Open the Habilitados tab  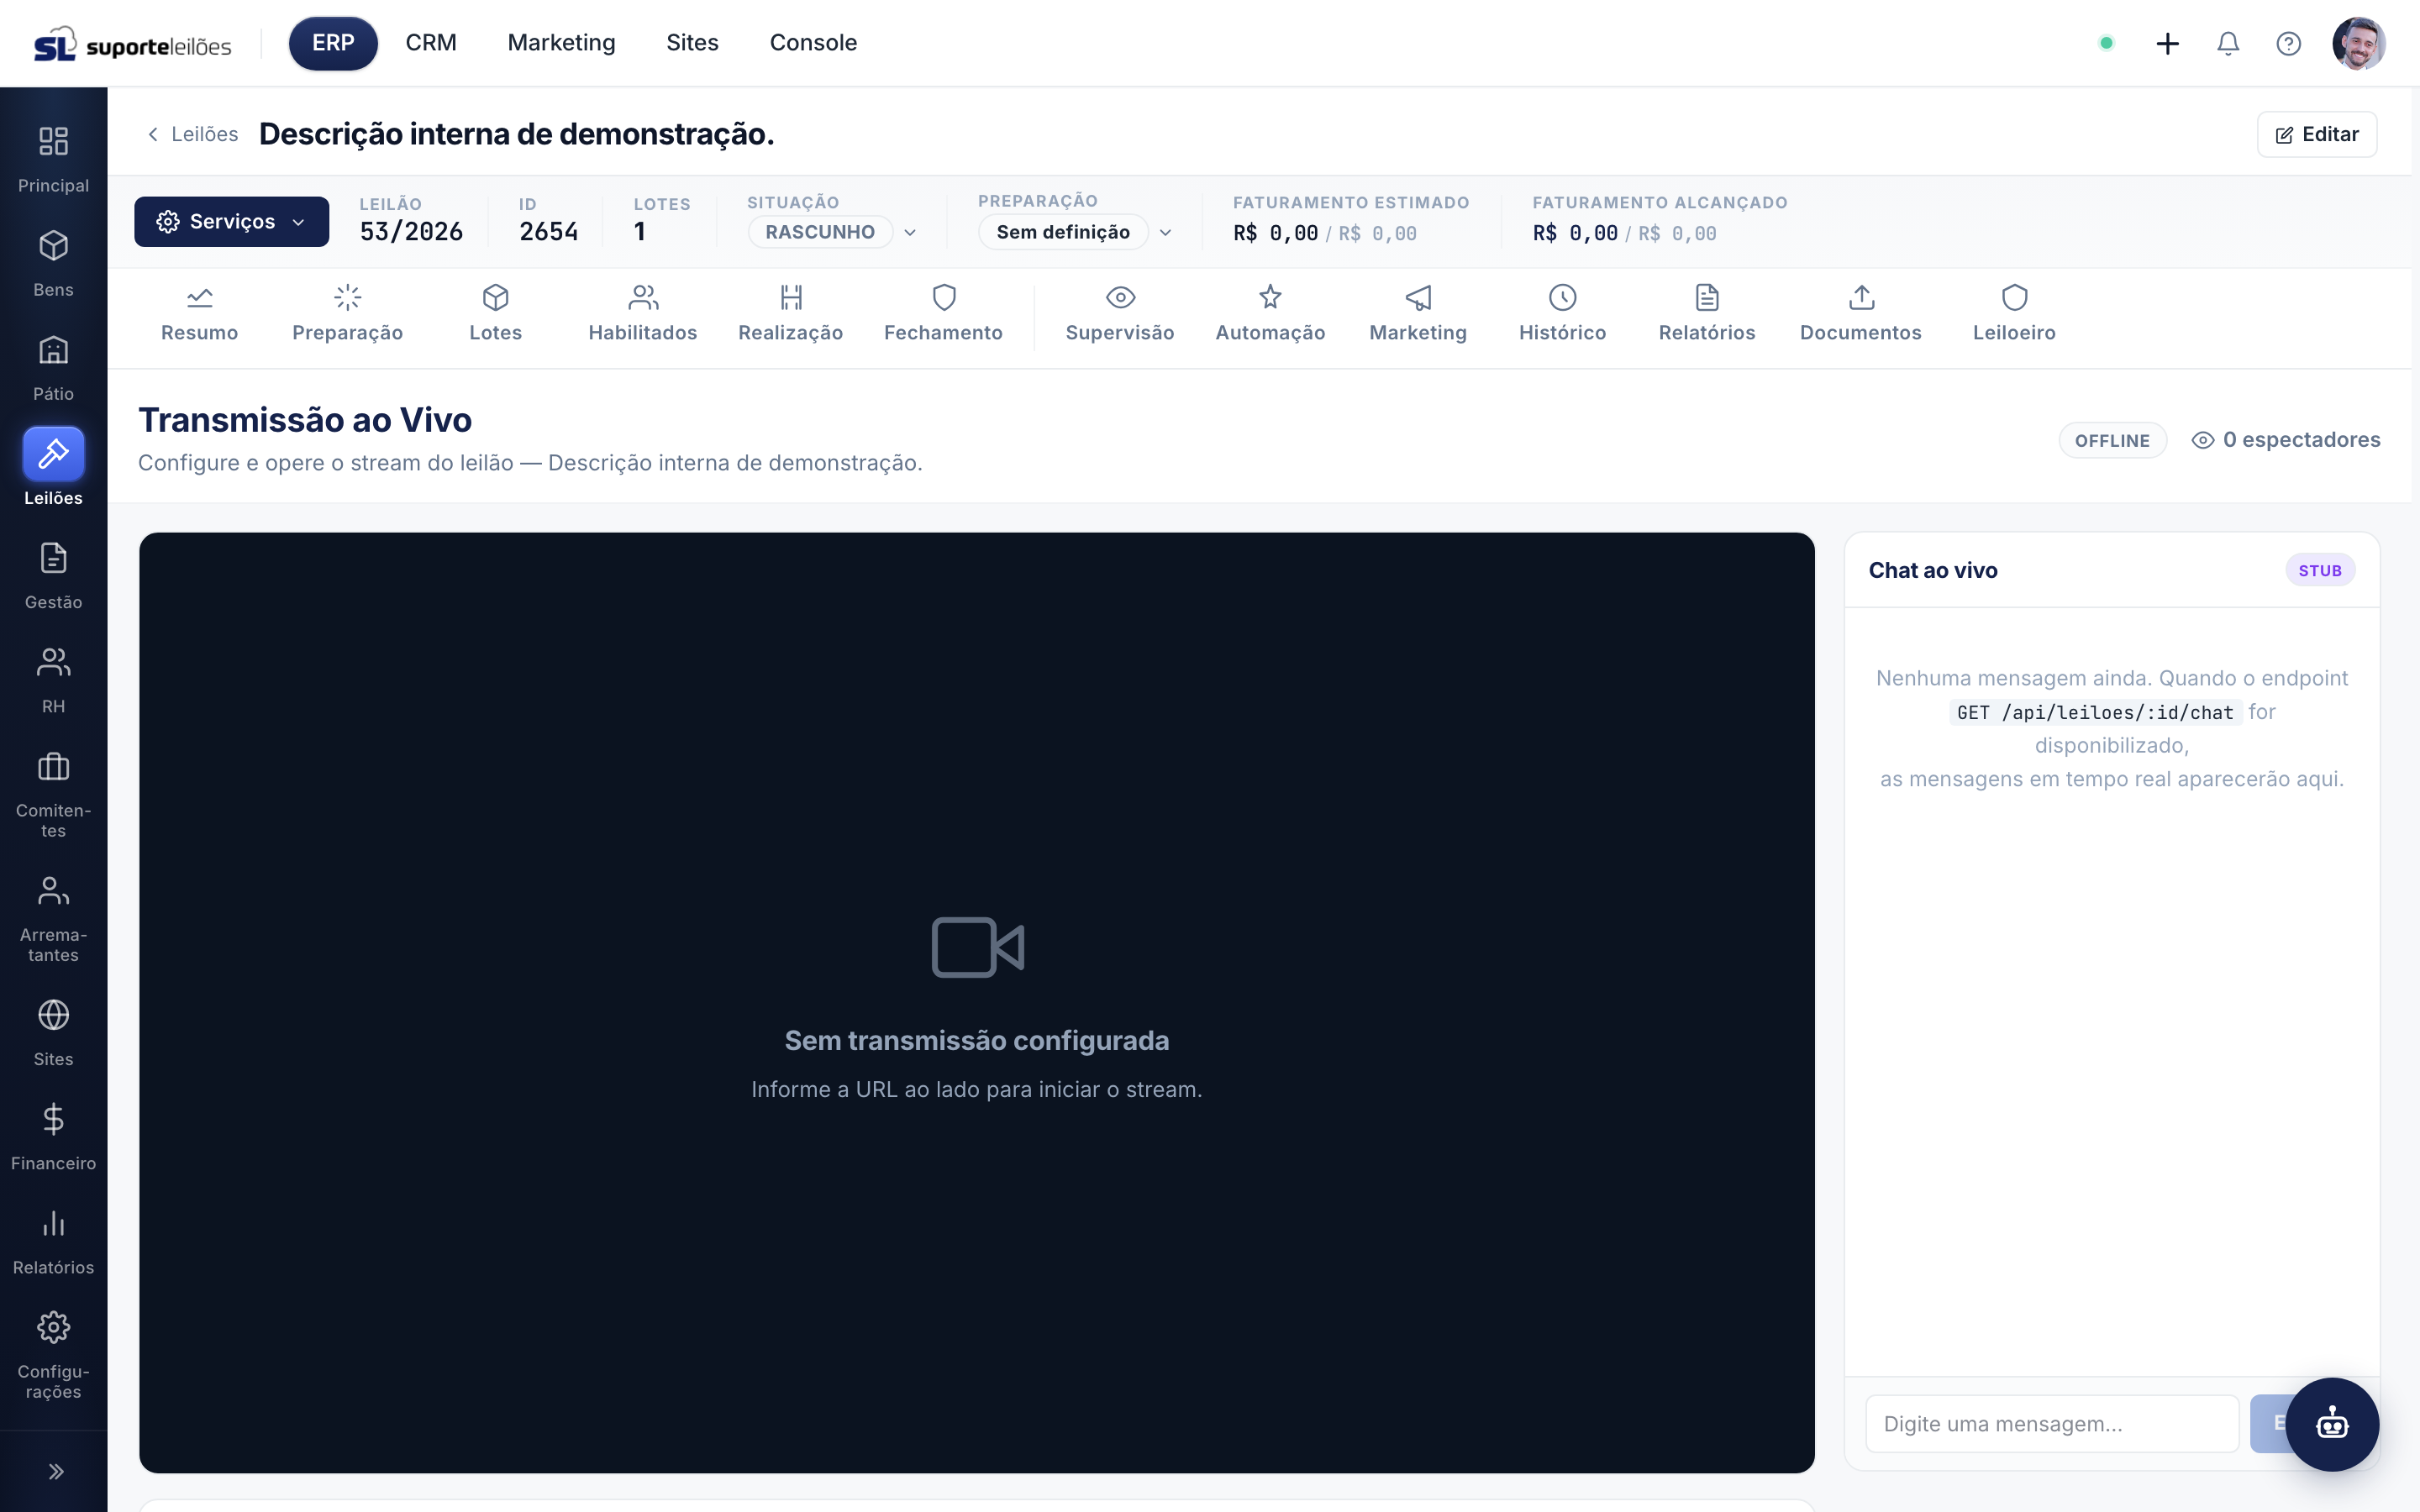[x=642, y=314]
